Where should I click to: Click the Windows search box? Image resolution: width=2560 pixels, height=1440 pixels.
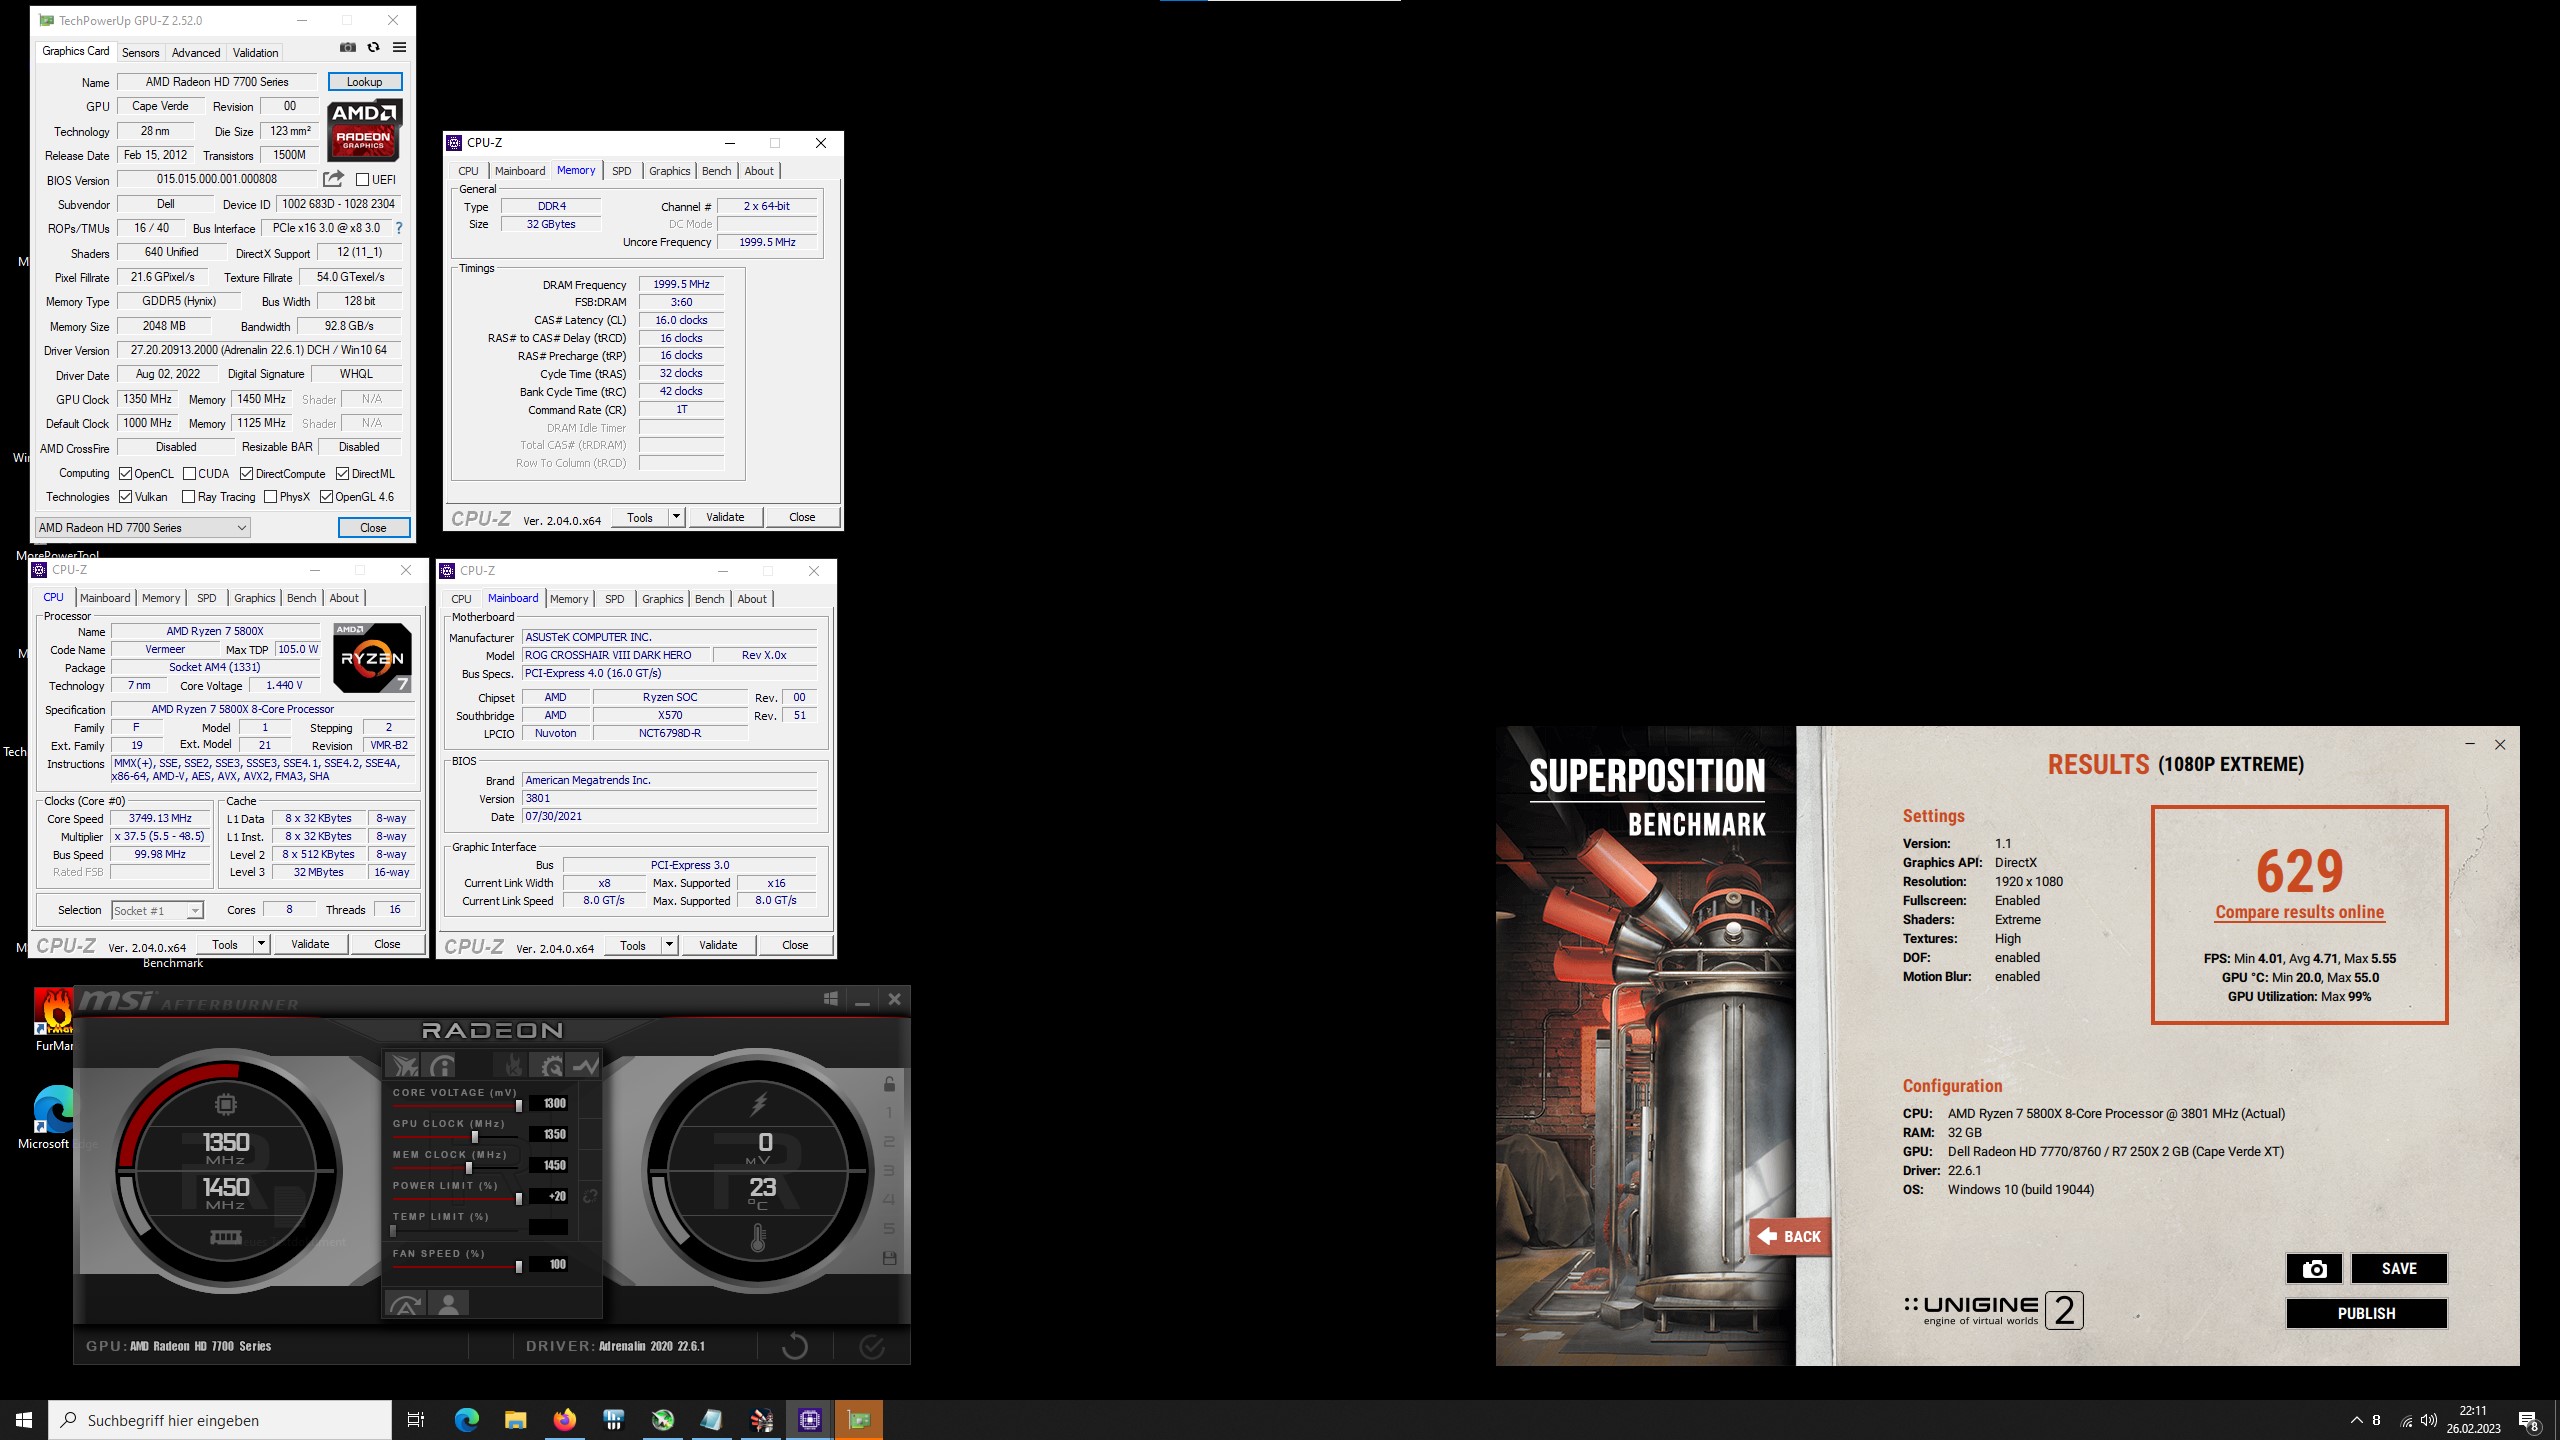point(220,1420)
